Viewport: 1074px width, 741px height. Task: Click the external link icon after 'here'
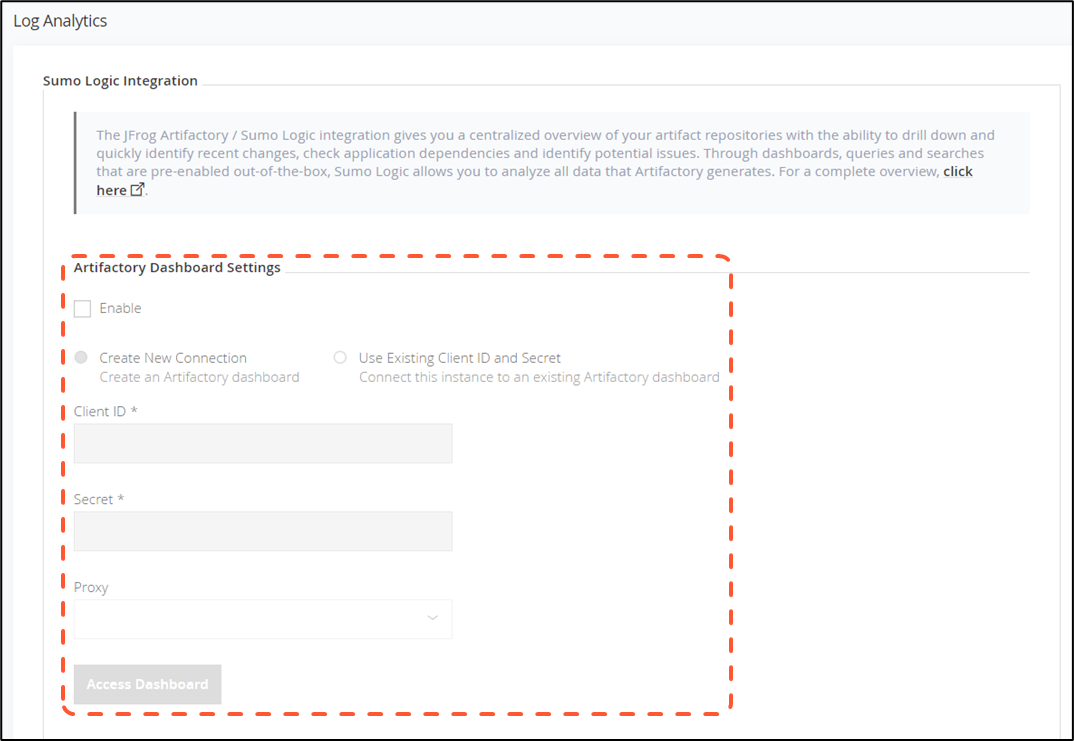pyautogui.click(x=137, y=190)
